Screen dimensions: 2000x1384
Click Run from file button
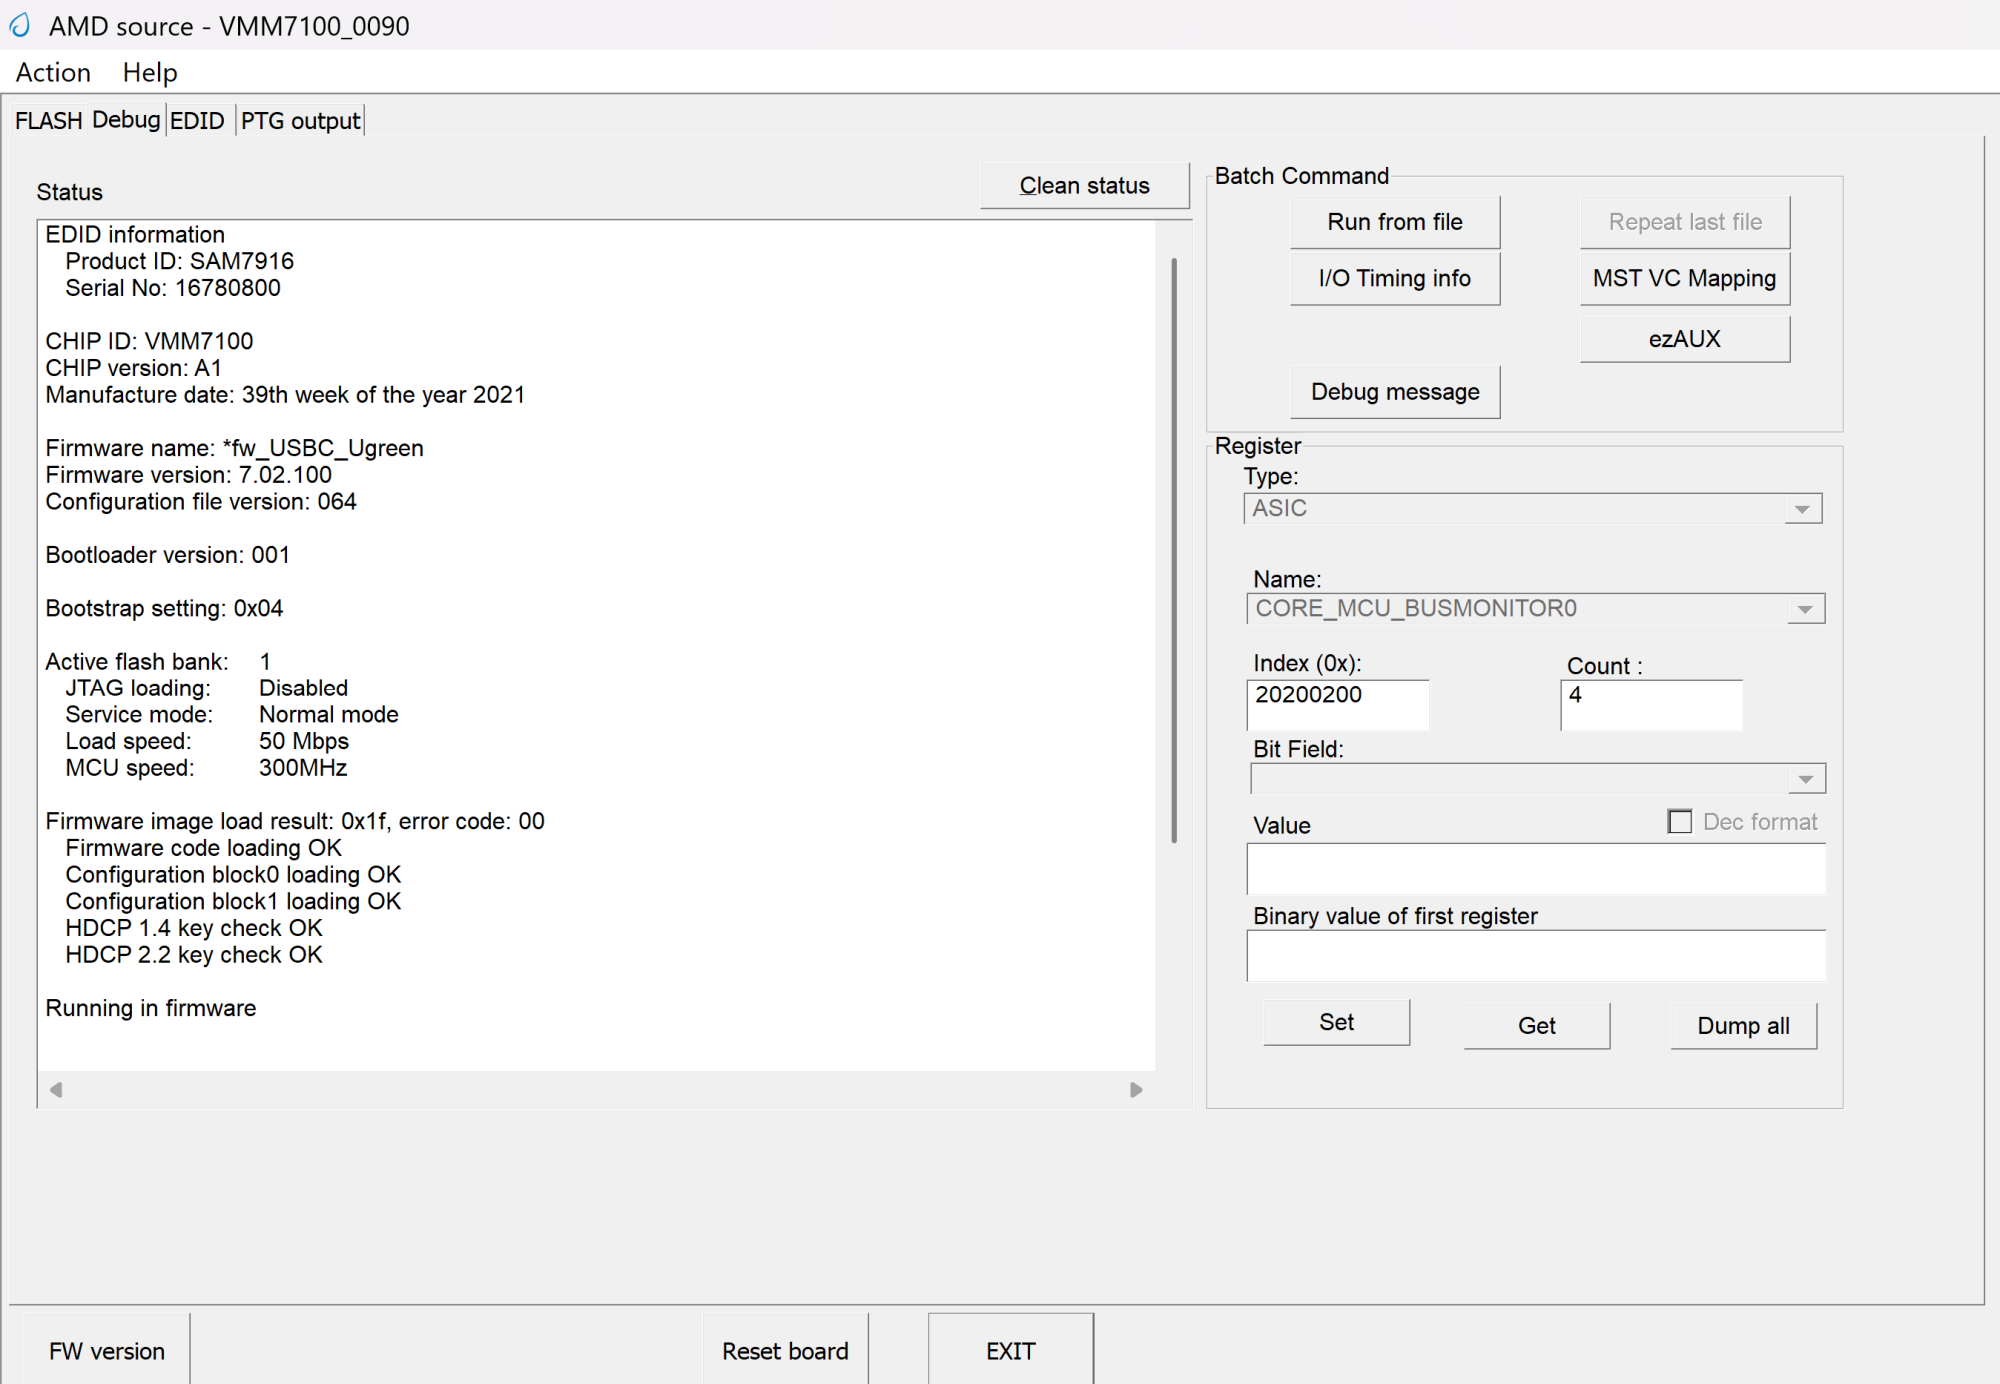coord(1394,222)
